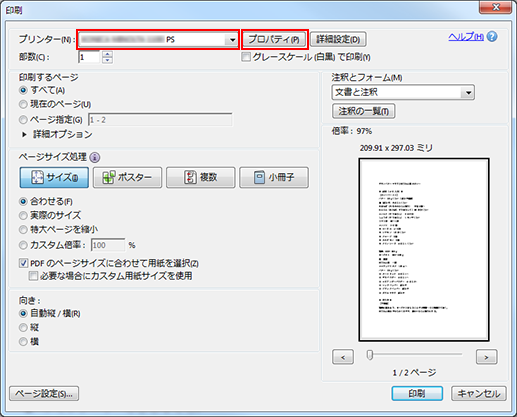This screenshot has height=417, width=517.
Task: Select 自動縦/横 orientation radio button
Action: pos(23,314)
